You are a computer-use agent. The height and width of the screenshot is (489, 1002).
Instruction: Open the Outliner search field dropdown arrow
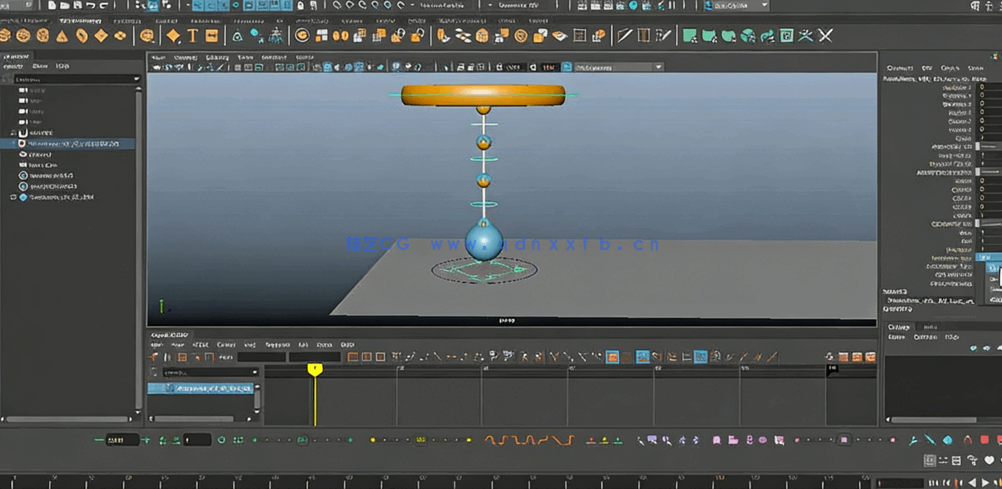coord(136,79)
